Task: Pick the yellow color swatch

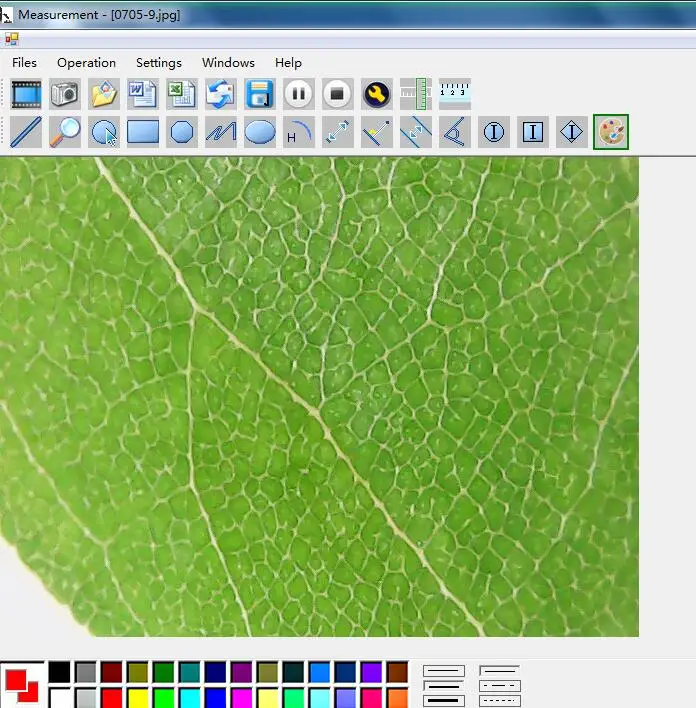Action: tap(138, 697)
